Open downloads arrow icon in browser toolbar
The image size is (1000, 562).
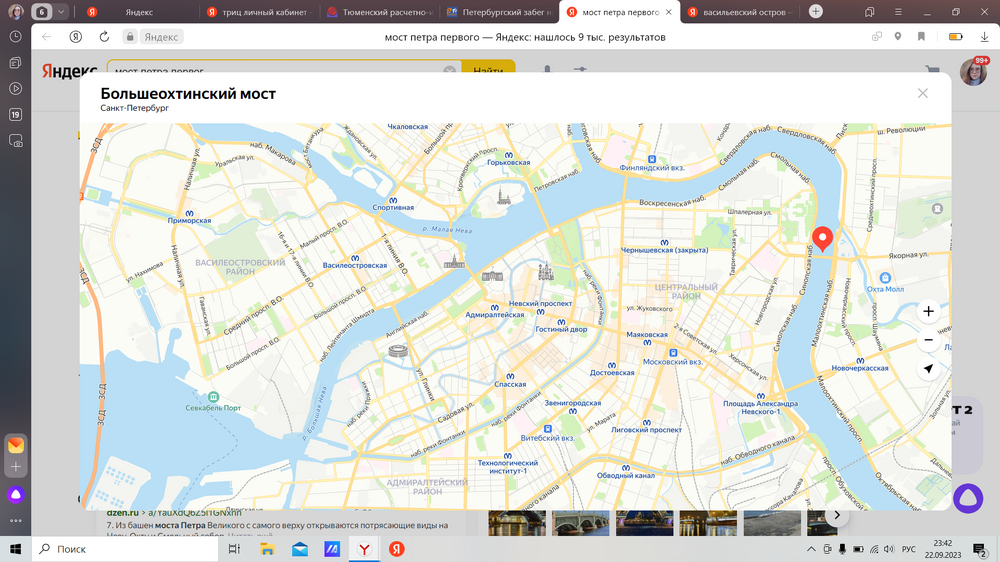click(984, 37)
